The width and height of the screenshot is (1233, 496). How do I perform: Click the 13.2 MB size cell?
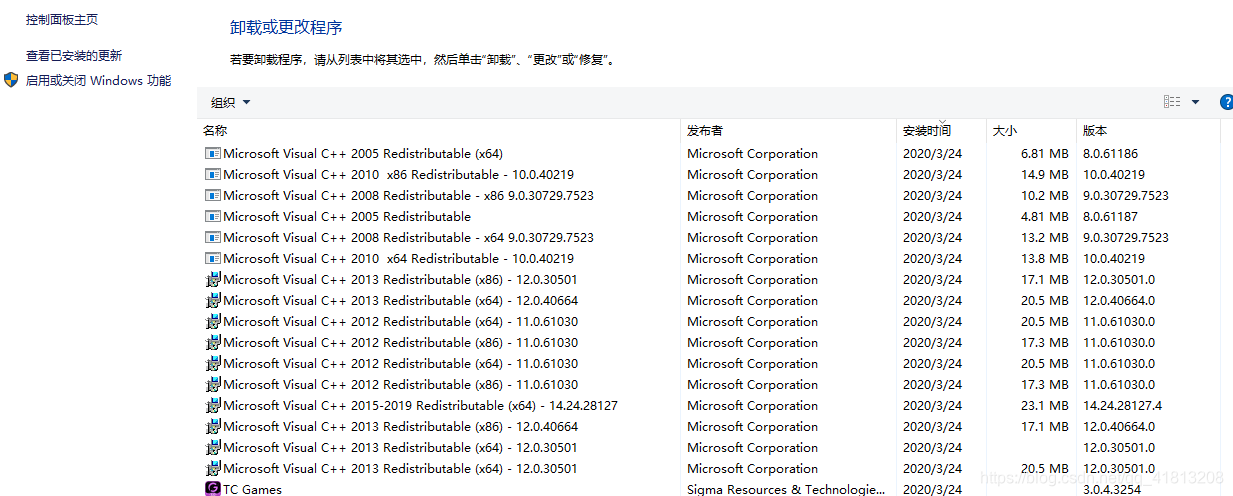tap(1045, 238)
